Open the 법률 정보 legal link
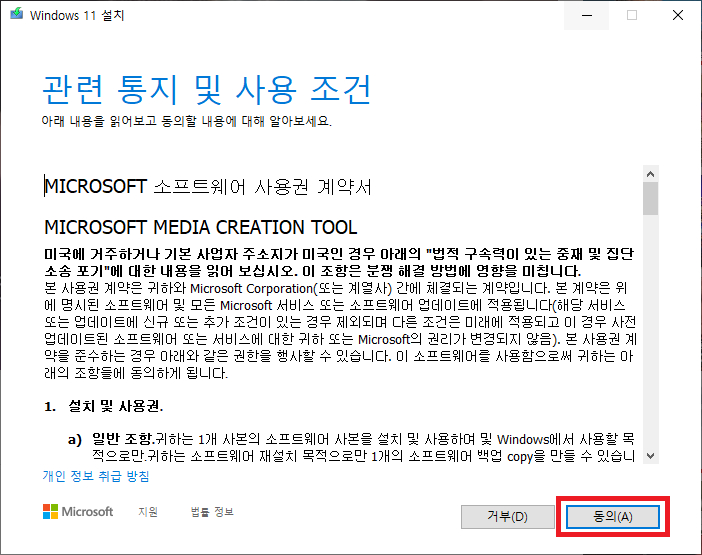702x555 pixels. (x=212, y=512)
